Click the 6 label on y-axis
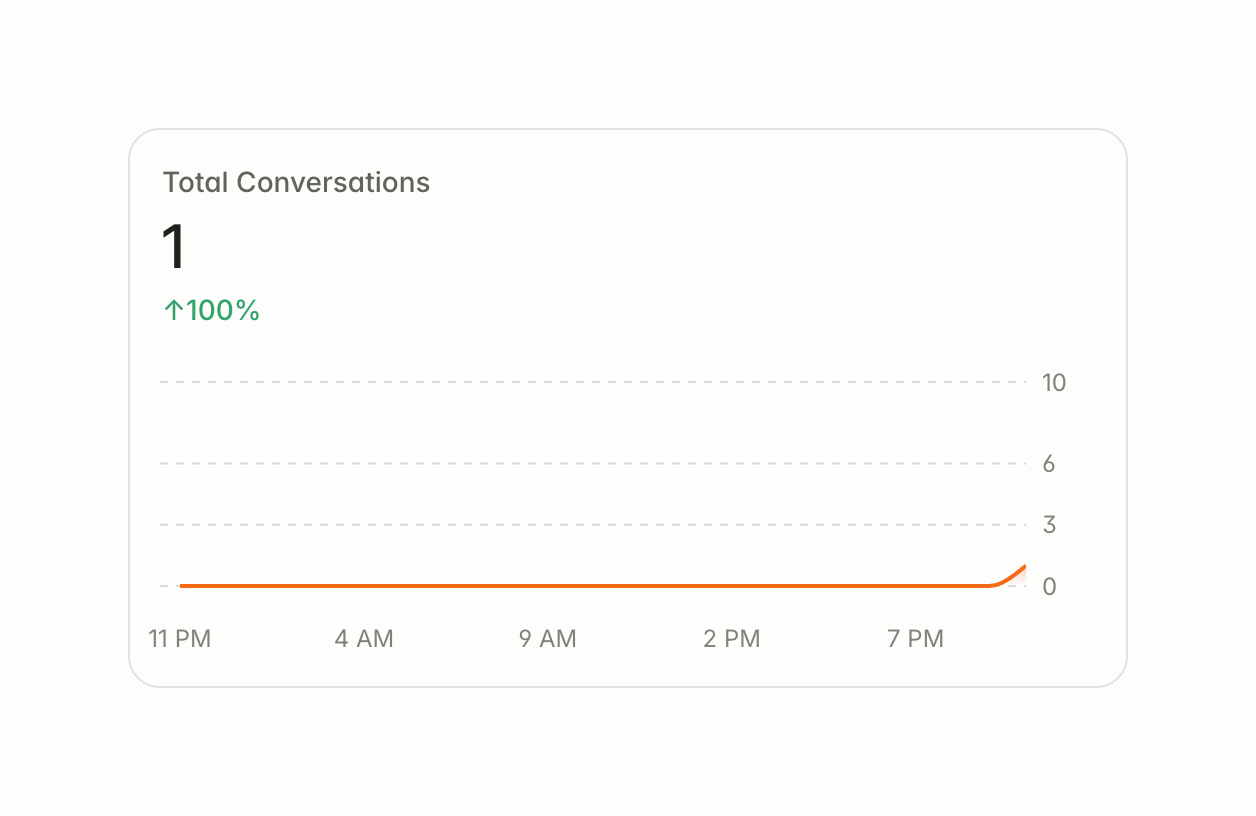1256x816 pixels. [x=1049, y=464]
